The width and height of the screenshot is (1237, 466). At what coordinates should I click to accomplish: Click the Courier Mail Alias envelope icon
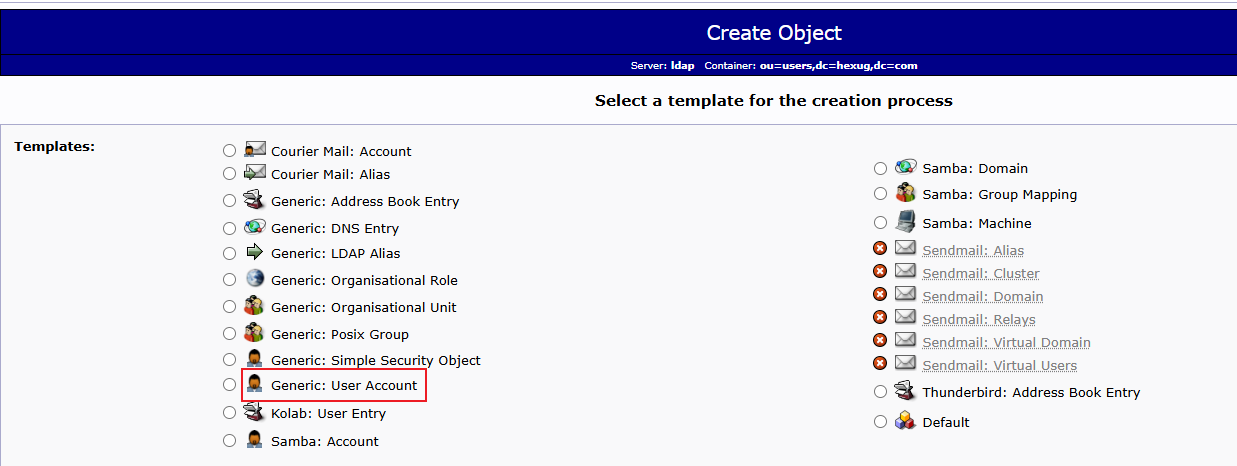coord(255,173)
